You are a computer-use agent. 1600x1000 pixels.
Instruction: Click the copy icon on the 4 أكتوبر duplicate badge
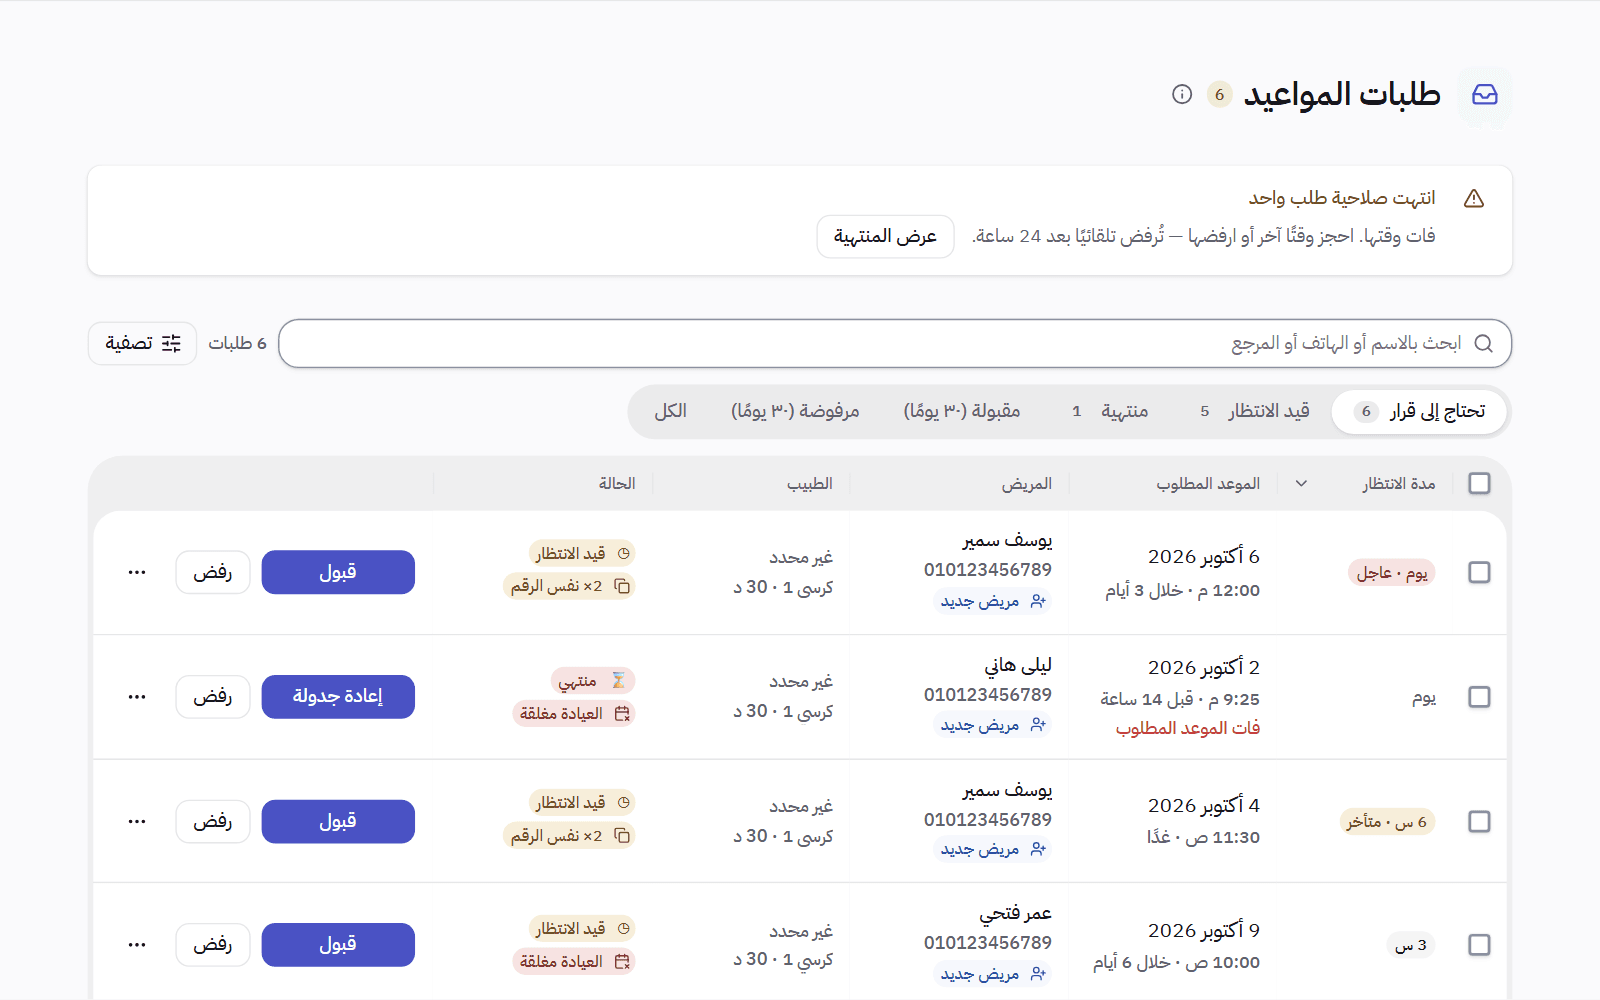tap(622, 835)
